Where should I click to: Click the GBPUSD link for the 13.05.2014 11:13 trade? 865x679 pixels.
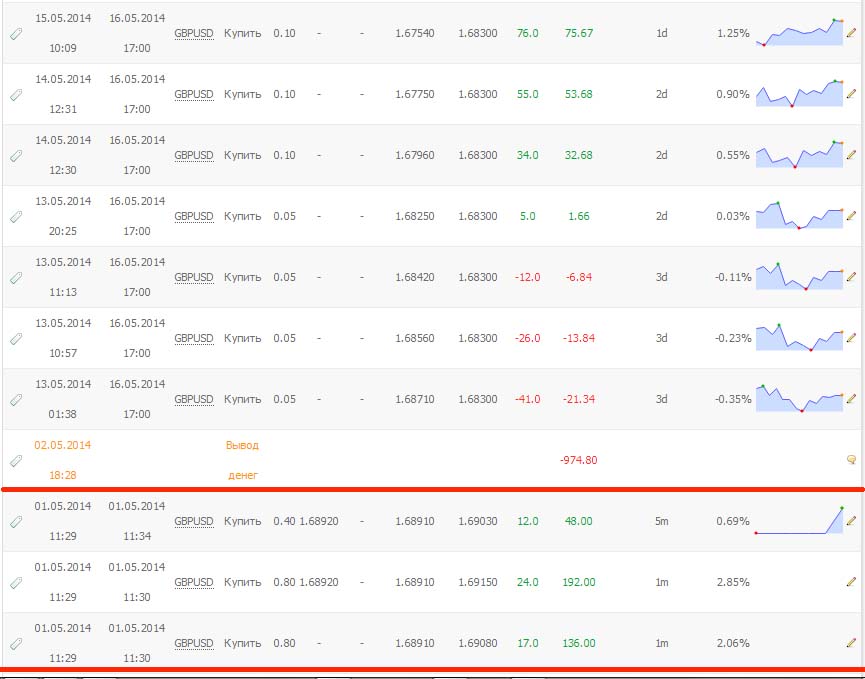[x=194, y=277]
